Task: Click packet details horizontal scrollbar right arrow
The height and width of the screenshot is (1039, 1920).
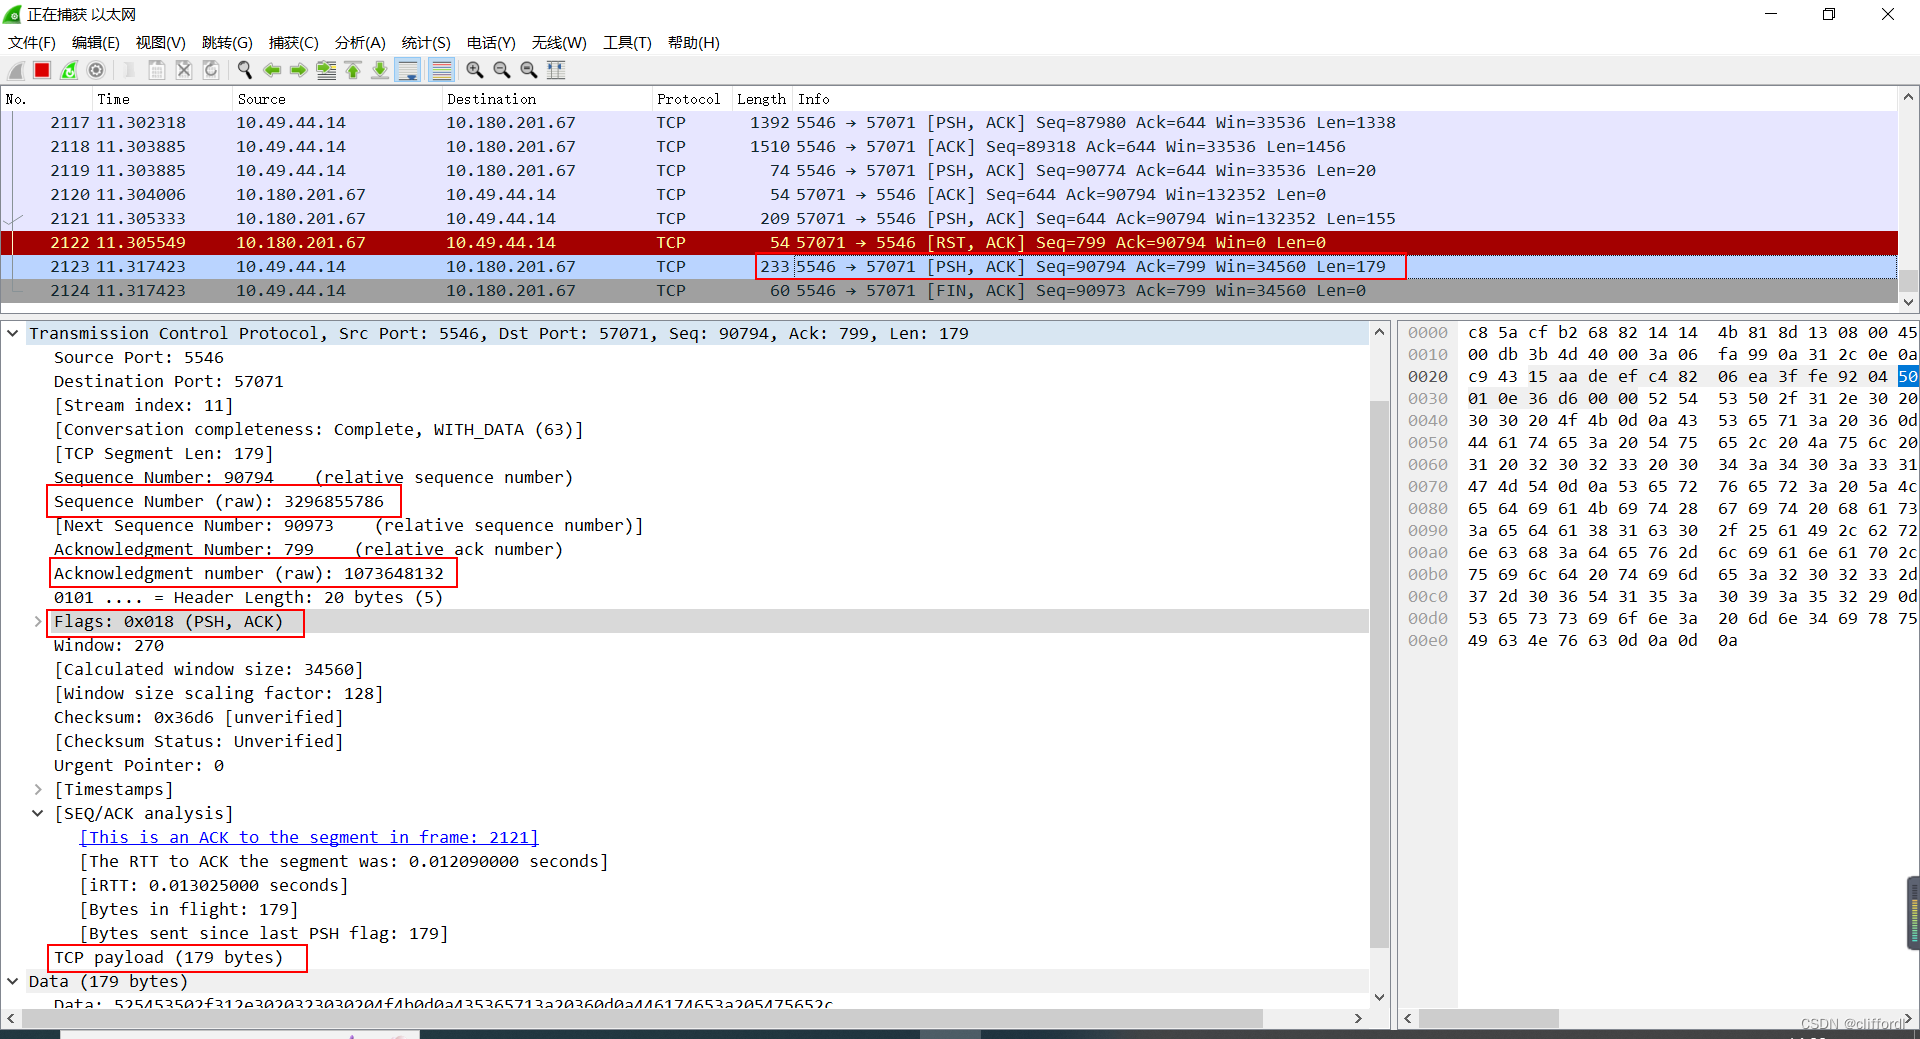Action: pyautogui.click(x=1358, y=1018)
